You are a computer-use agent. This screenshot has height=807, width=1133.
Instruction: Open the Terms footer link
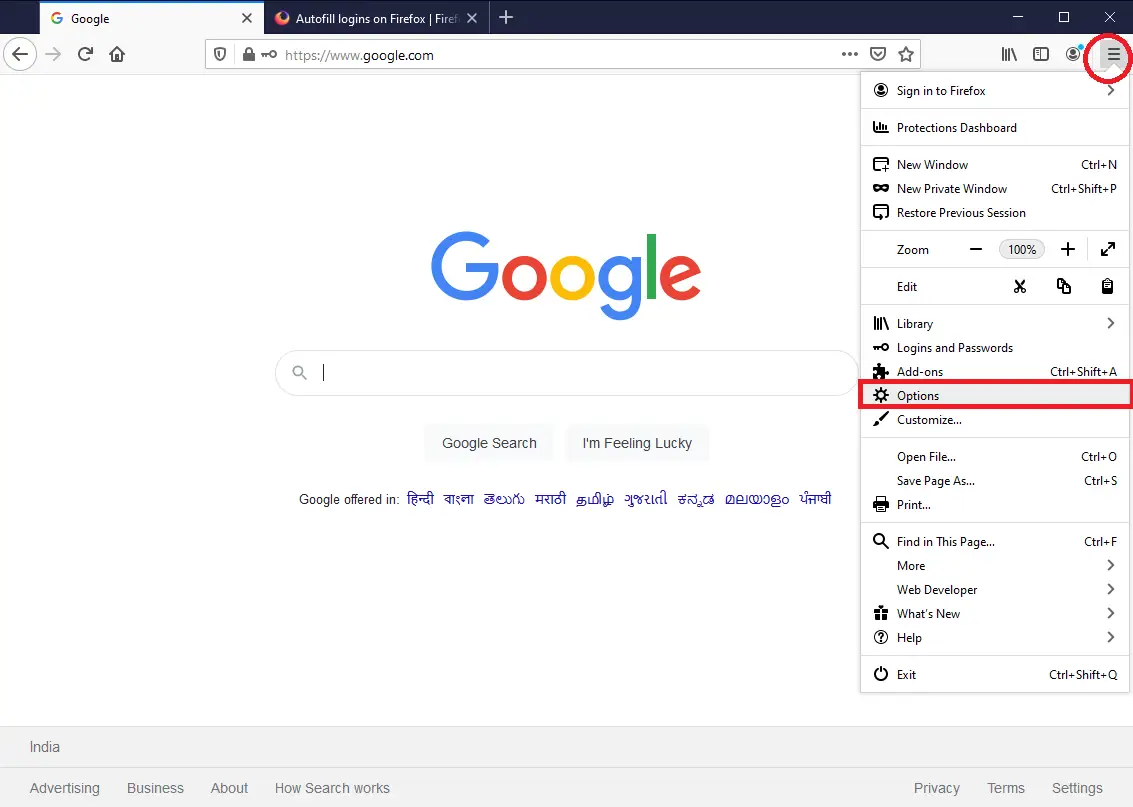click(x=1006, y=787)
